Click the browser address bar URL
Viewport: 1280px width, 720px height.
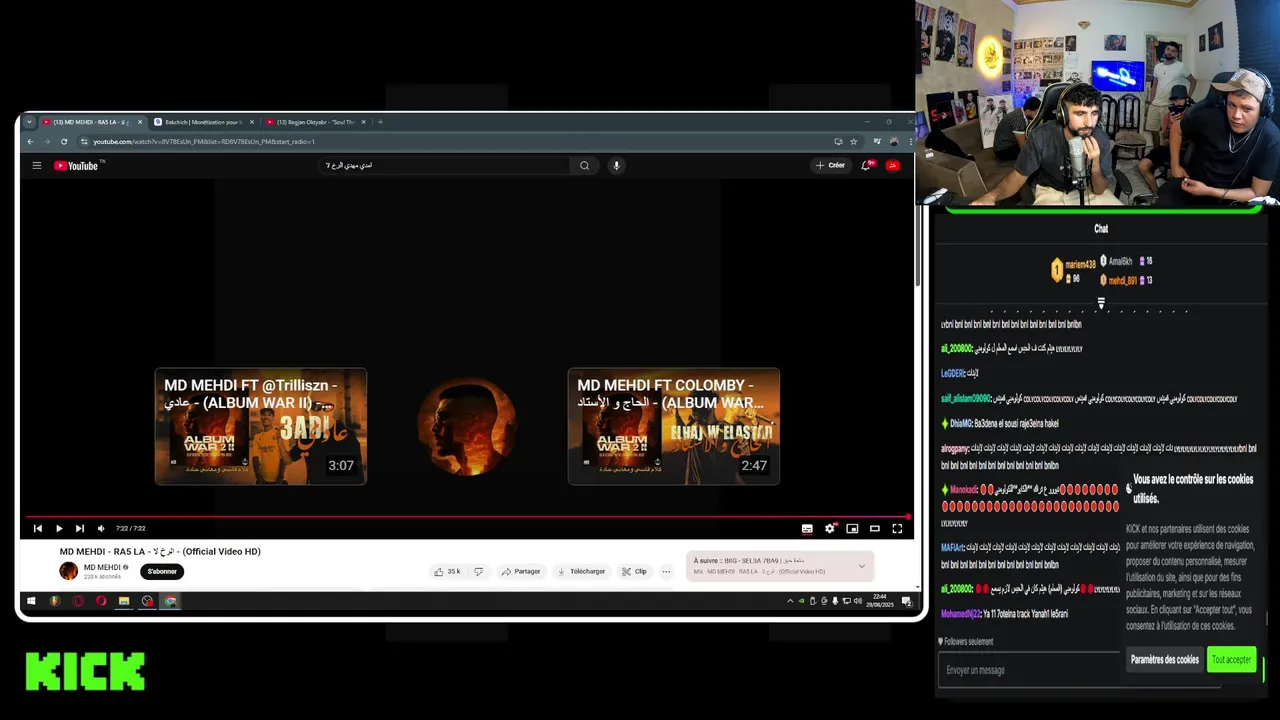[204, 142]
